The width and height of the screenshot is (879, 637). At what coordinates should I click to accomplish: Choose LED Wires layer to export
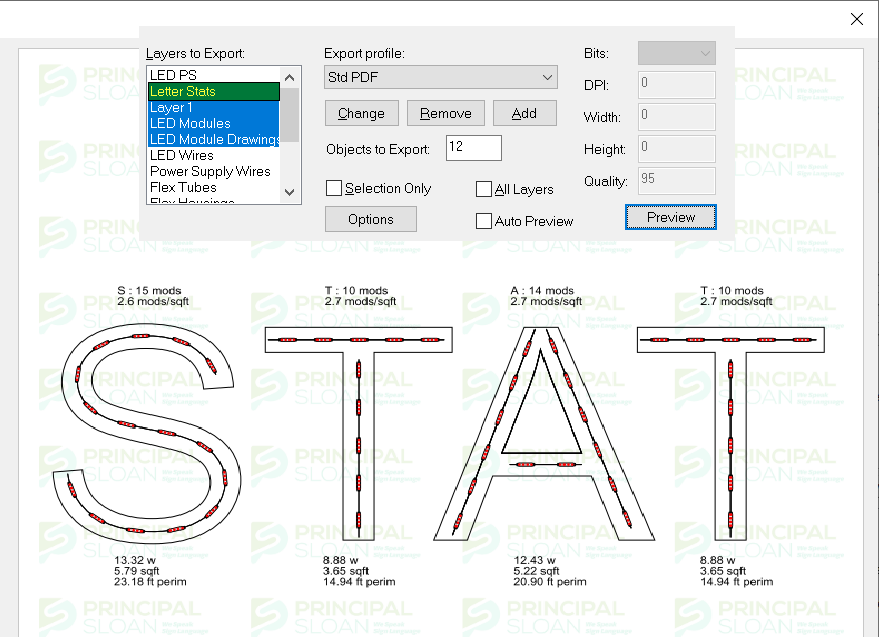[181, 155]
